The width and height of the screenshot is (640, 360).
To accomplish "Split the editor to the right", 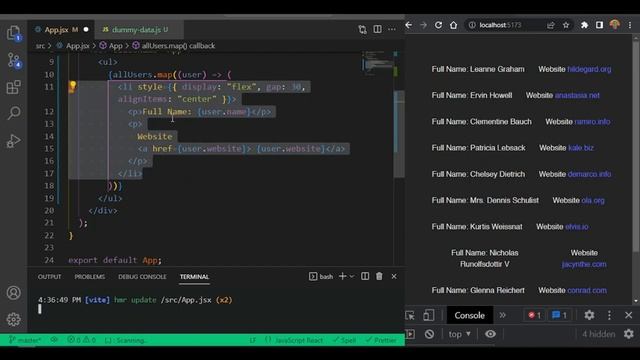I will click(378, 29).
